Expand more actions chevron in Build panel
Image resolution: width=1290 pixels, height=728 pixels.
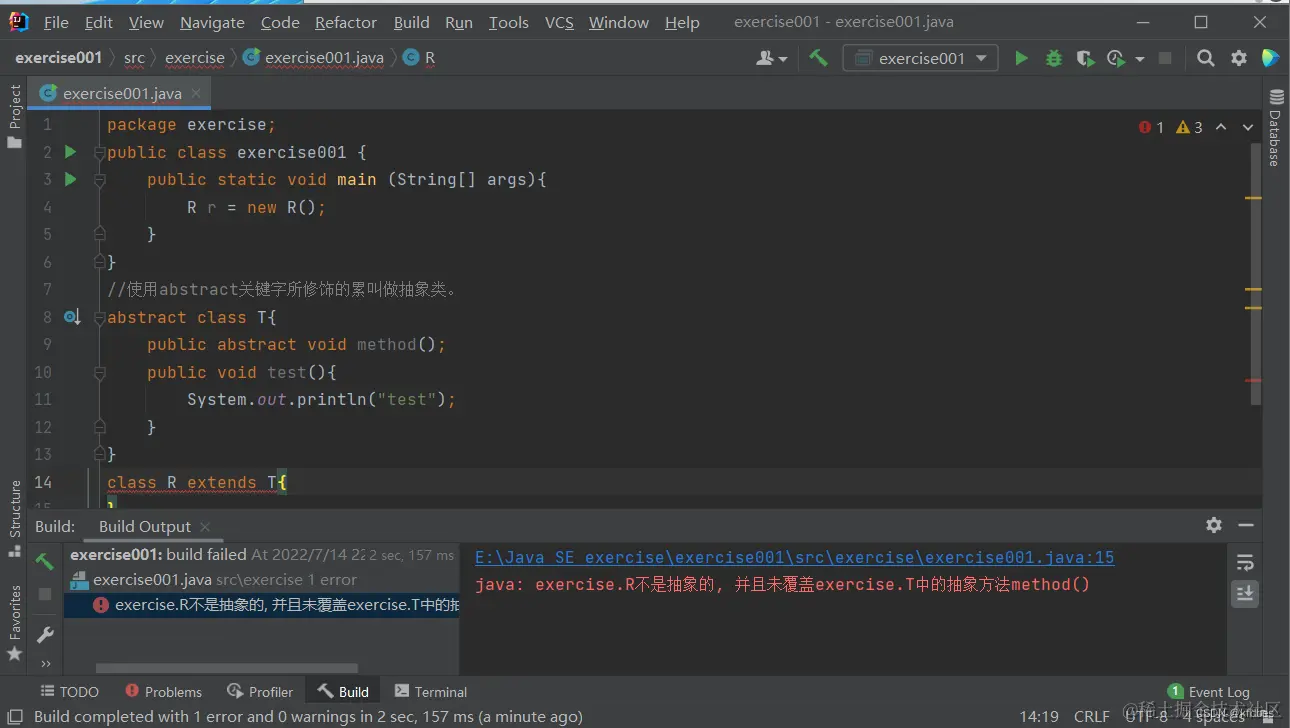[45, 663]
